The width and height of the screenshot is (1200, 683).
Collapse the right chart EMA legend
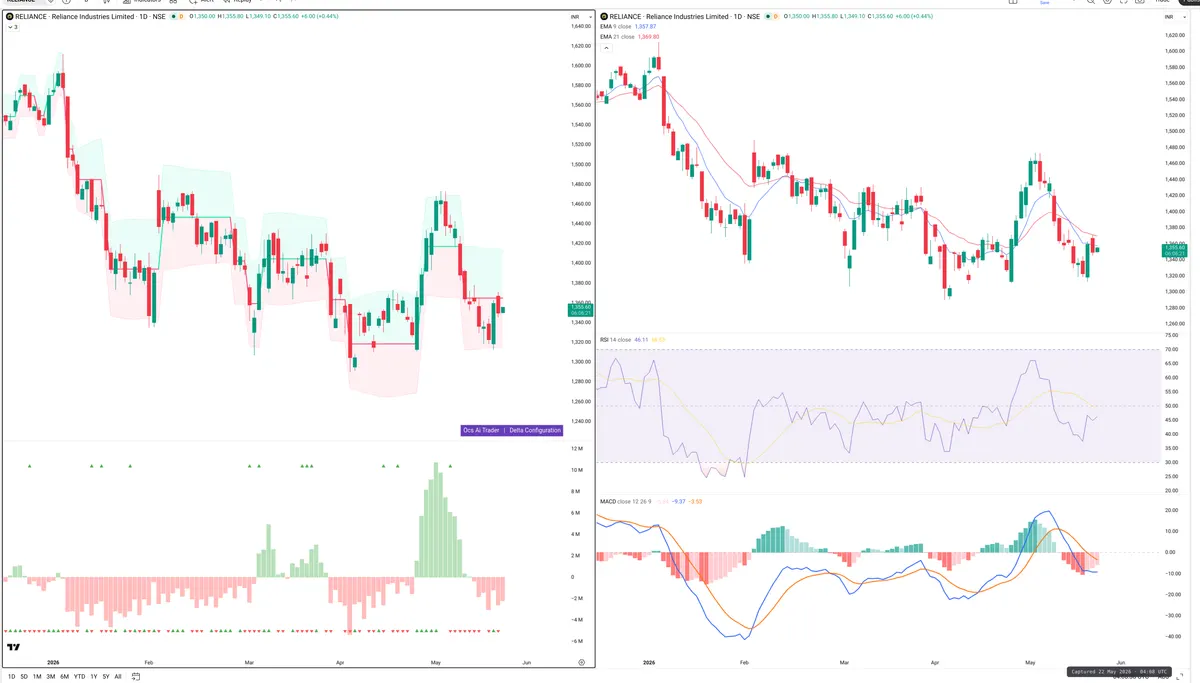[x=606, y=47]
